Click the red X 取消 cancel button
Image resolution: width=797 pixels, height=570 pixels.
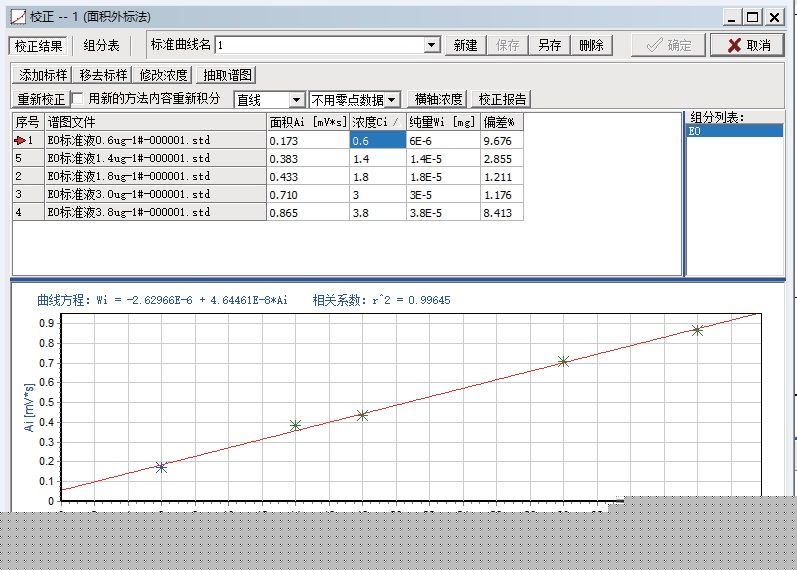[x=749, y=45]
